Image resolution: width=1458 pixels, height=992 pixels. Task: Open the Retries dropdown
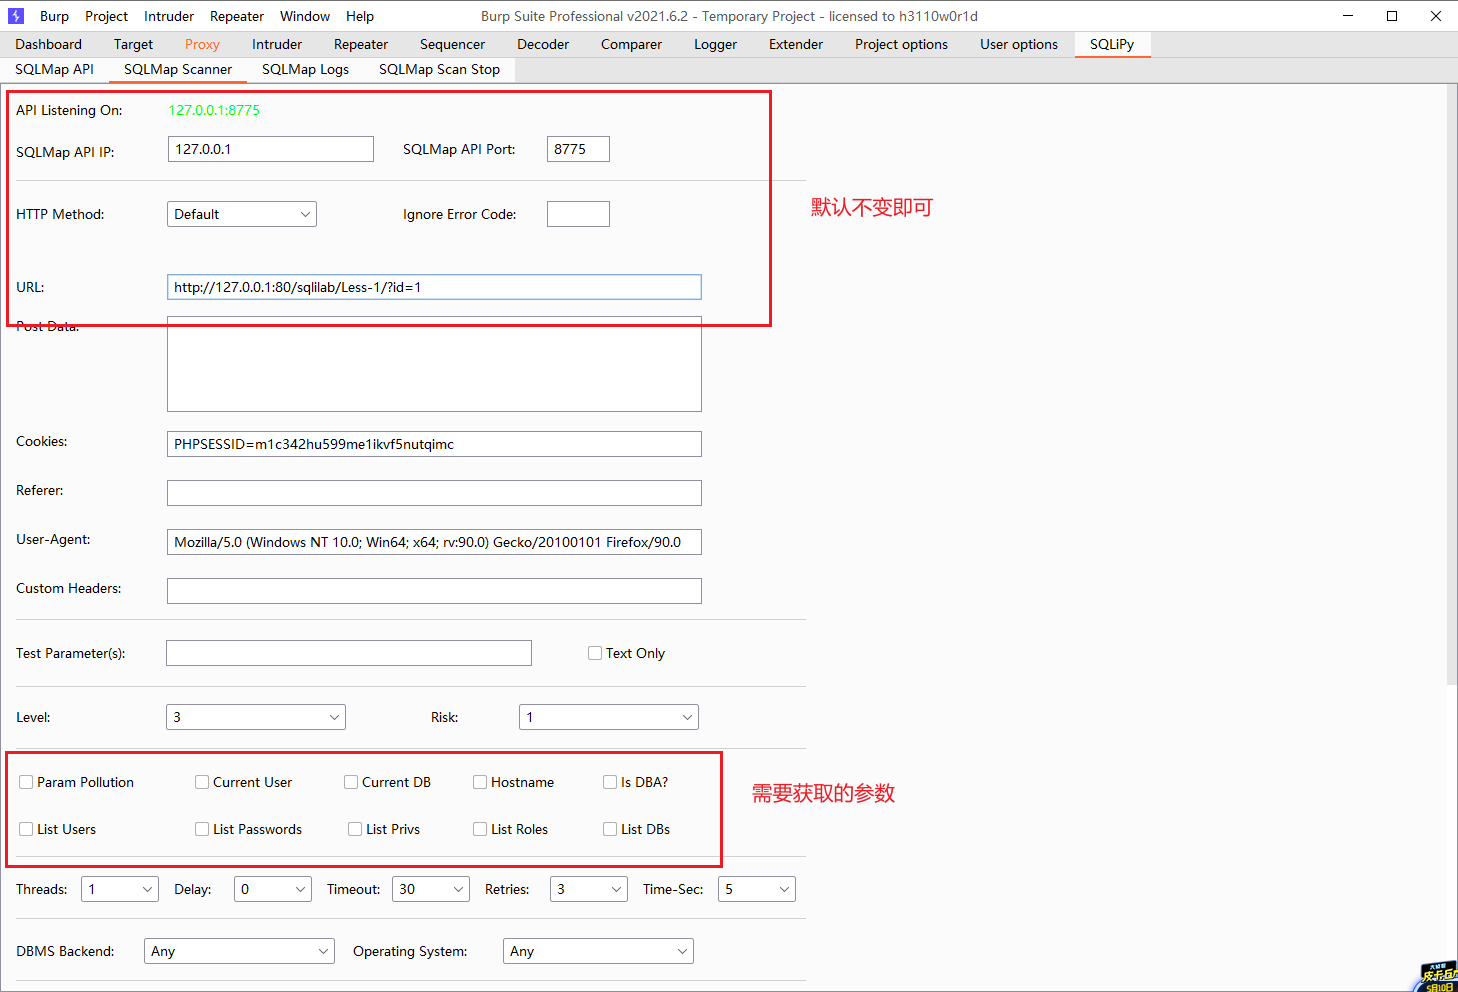pos(589,889)
